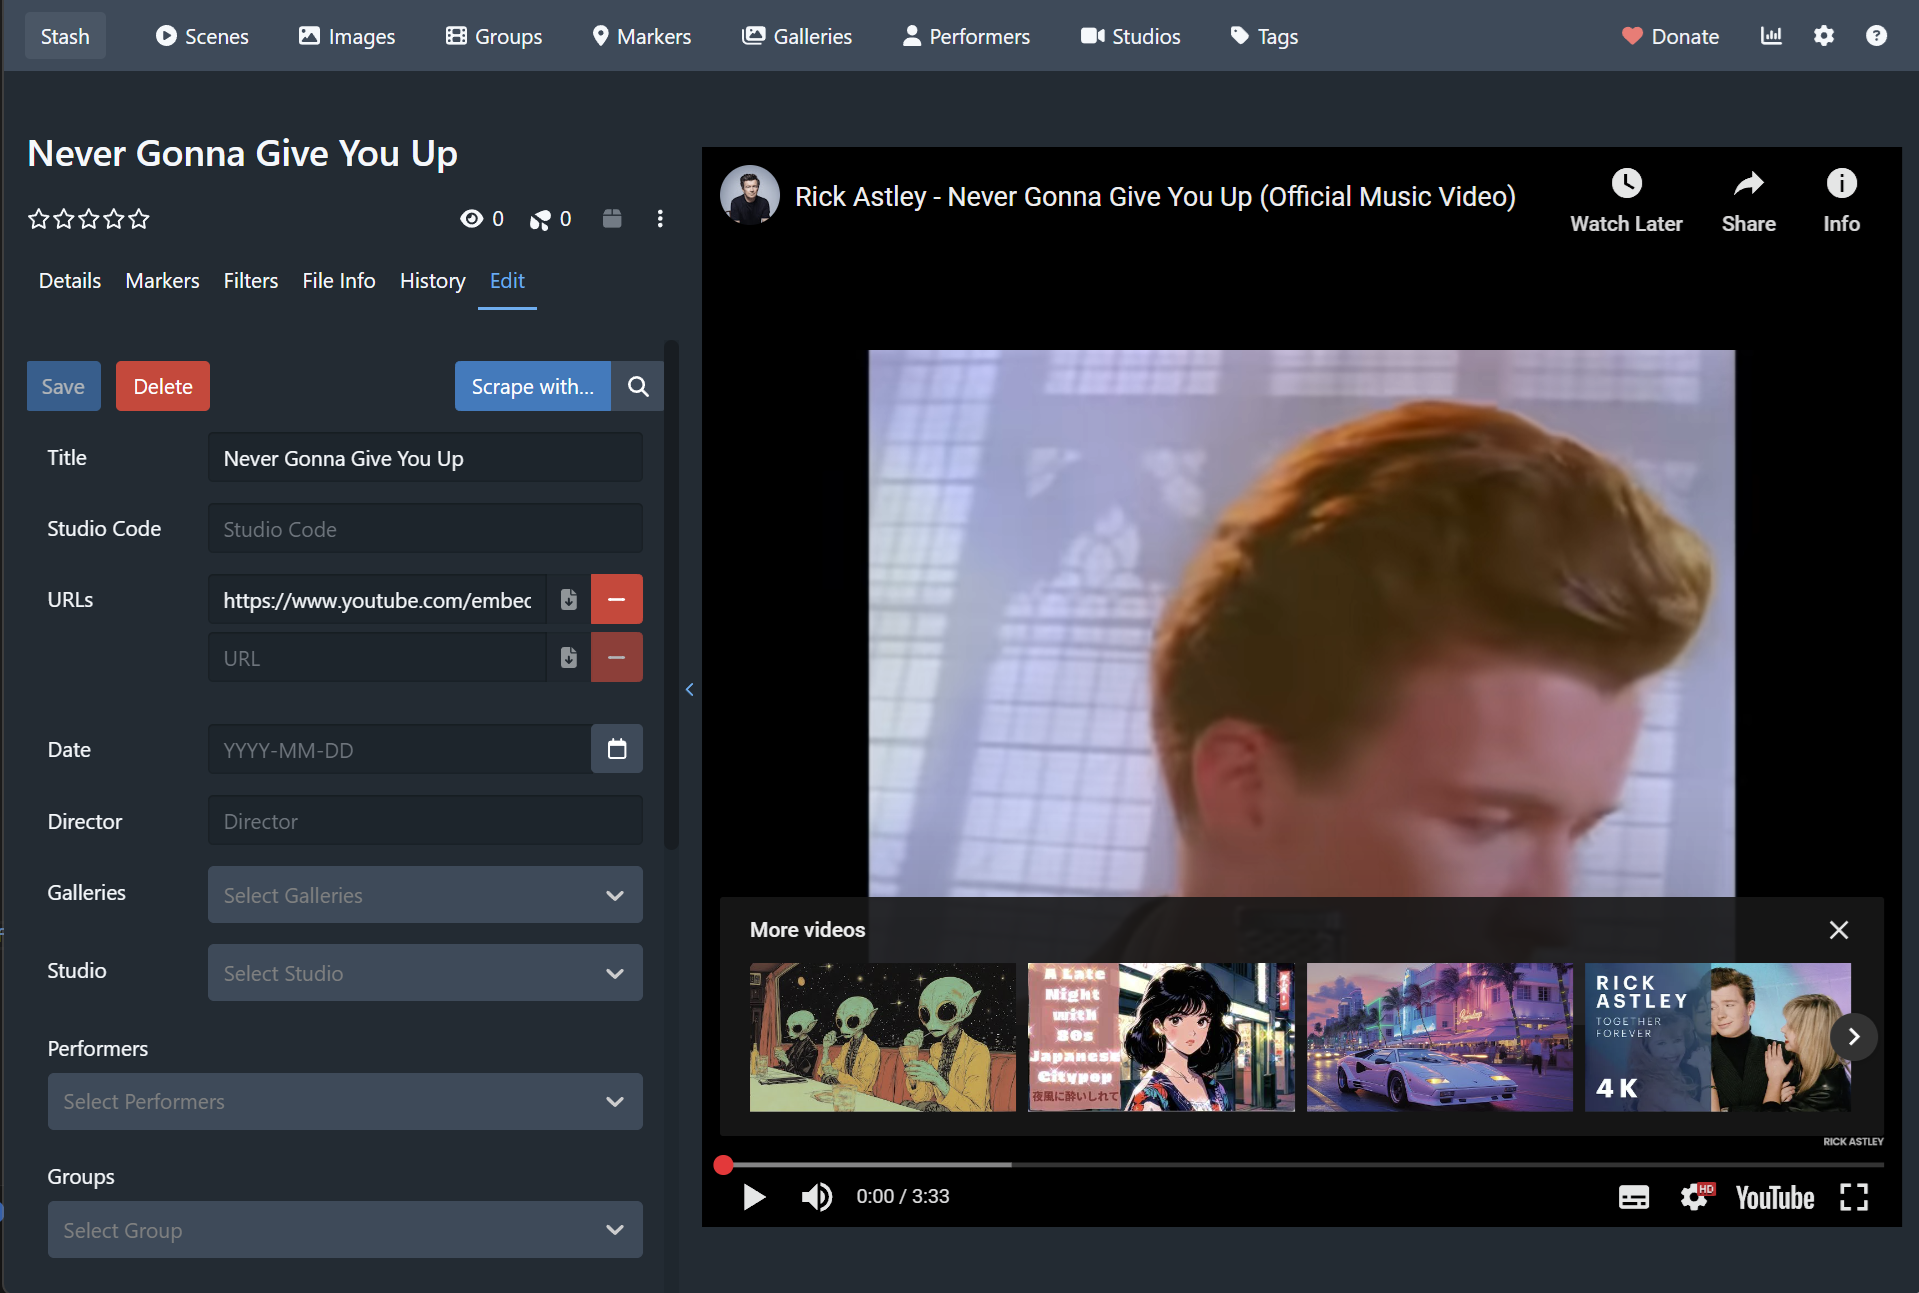Open the white sports car suggested thumbnail
The height and width of the screenshot is (1293, 1919).
pyautogui.click(x=1440, y=1037)
